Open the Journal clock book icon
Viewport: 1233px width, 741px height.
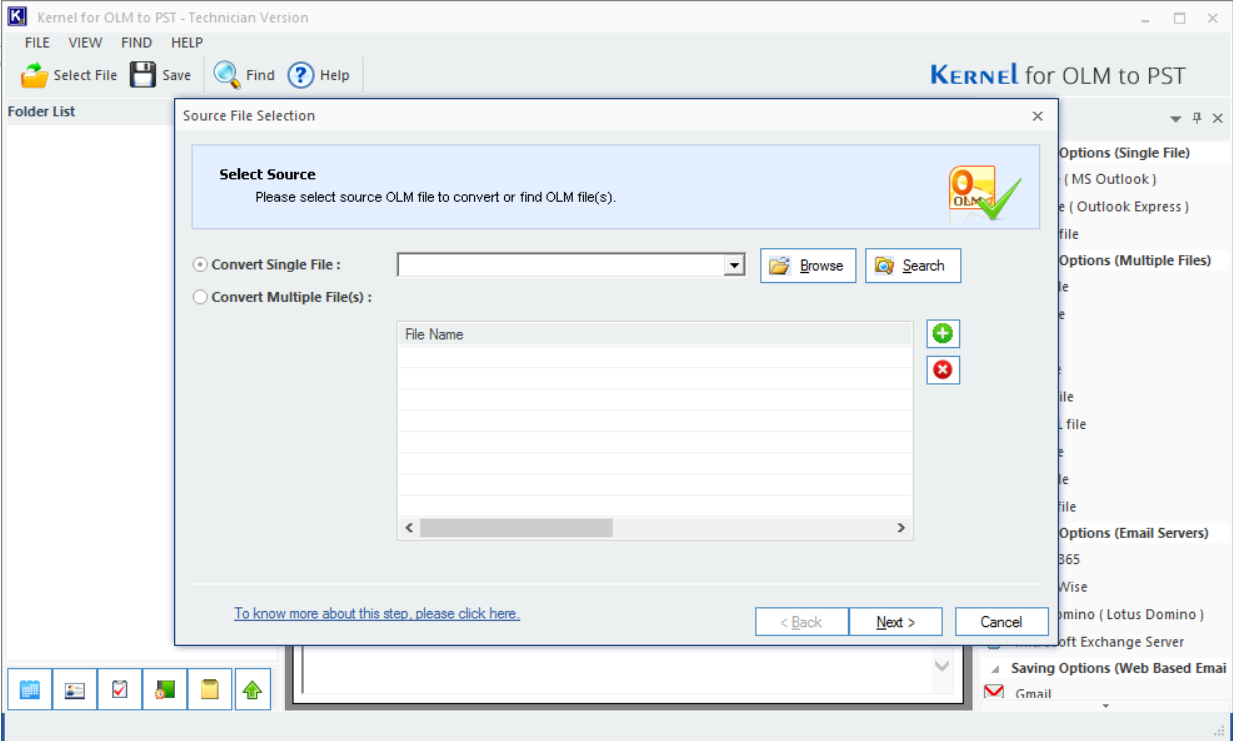[165, 690]
